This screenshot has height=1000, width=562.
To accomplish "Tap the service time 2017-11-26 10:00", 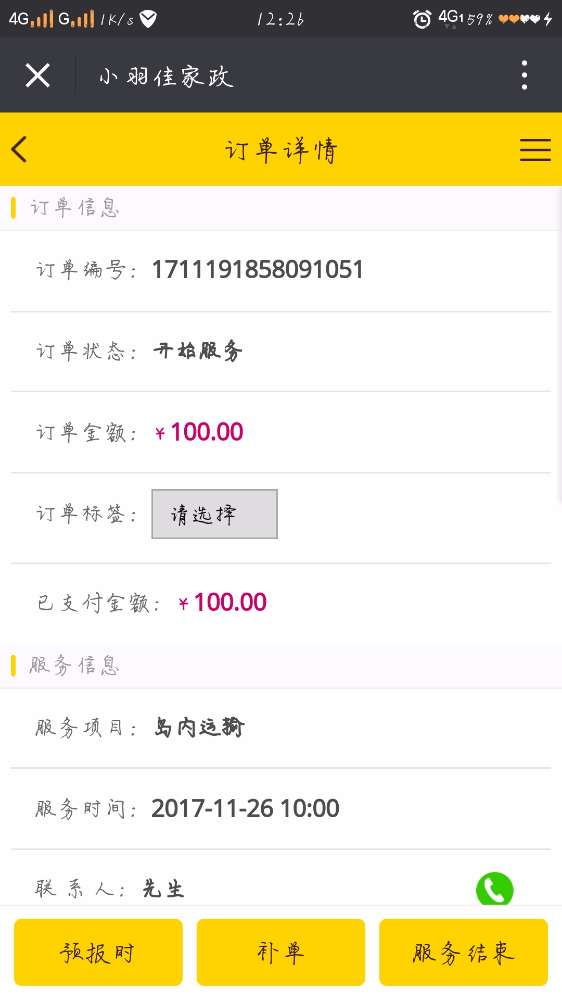I will [x=245, y=809].
